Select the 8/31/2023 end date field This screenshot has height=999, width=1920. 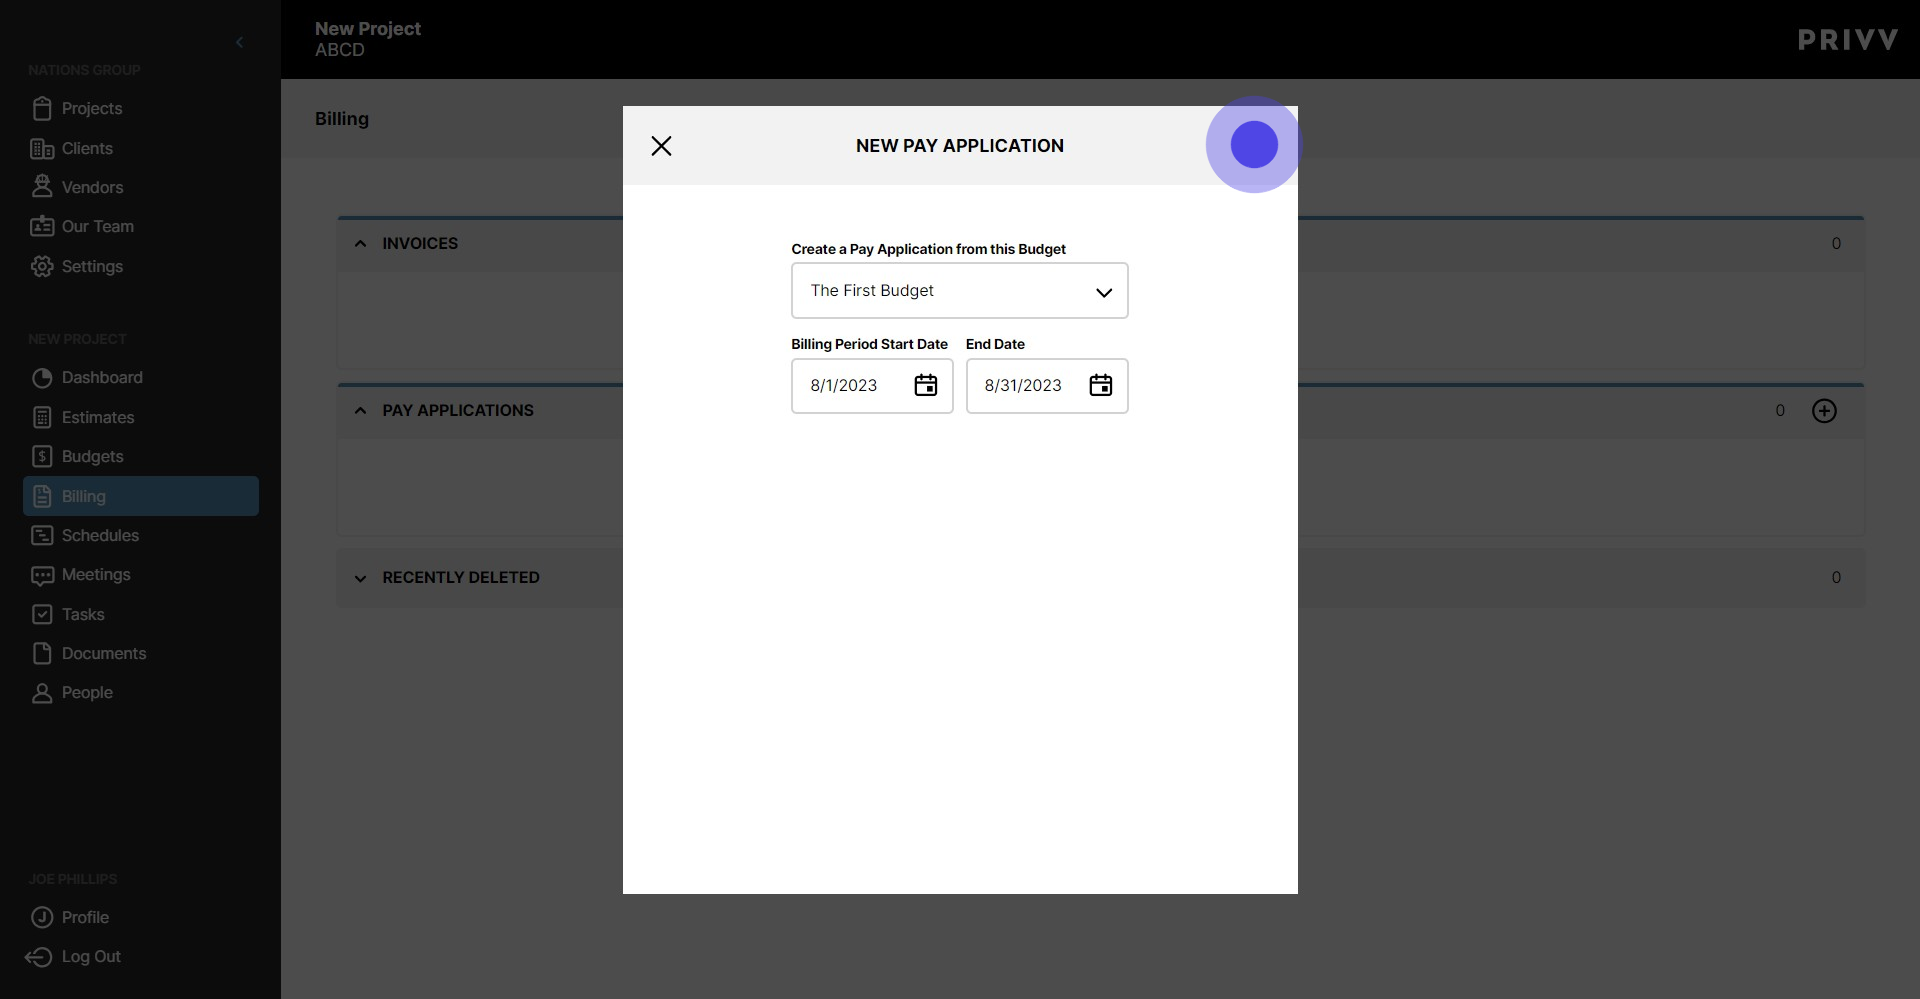[1047, 386]
